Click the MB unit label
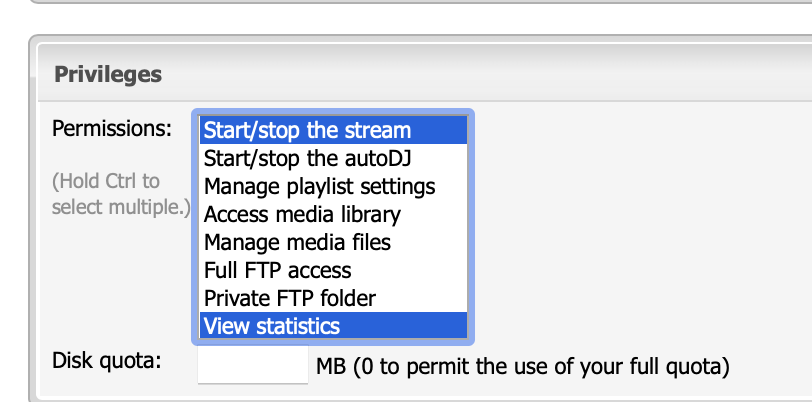 (x=331, y=366)
